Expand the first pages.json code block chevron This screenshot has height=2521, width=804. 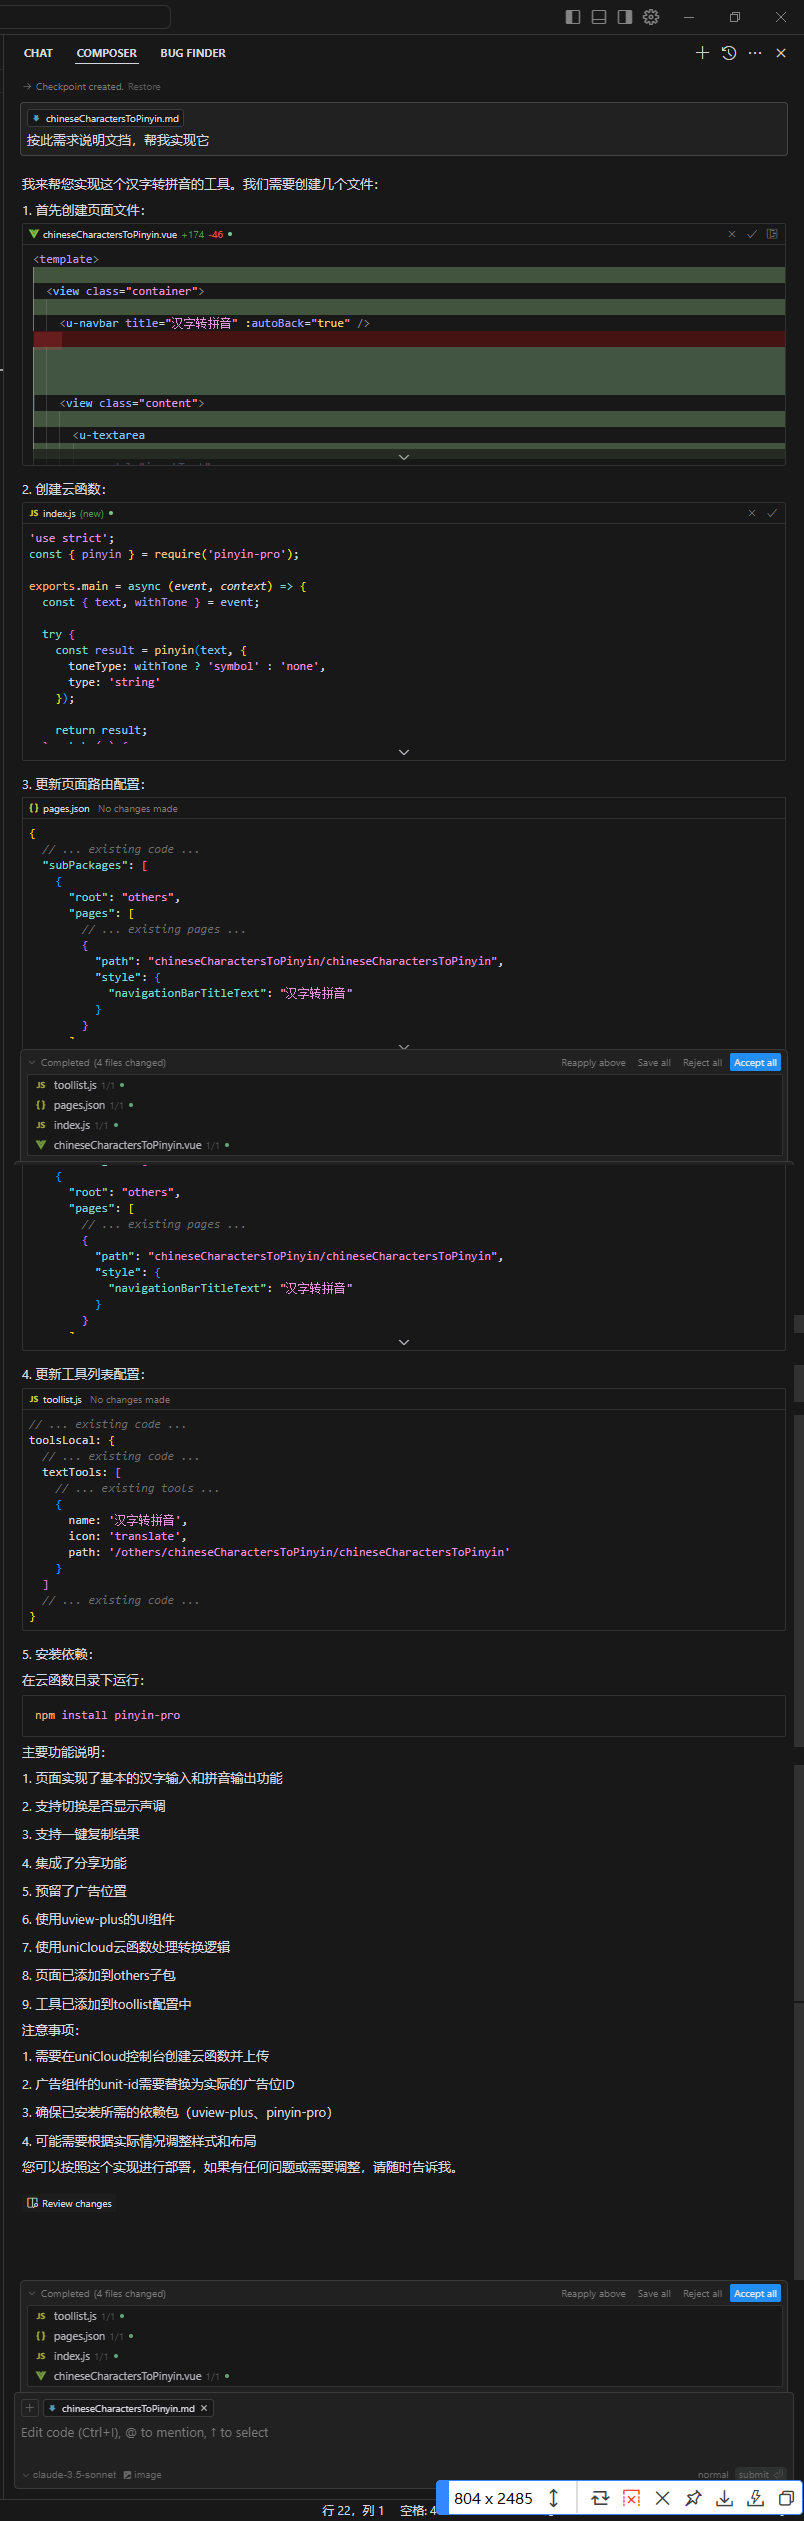pyautogui.click(x=404, y=1046)
